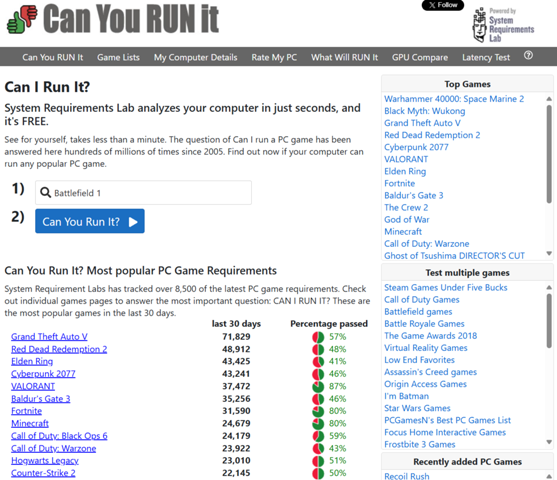Click the Top Games list down arrow
557x480 pixels.
tap(549, 253)
